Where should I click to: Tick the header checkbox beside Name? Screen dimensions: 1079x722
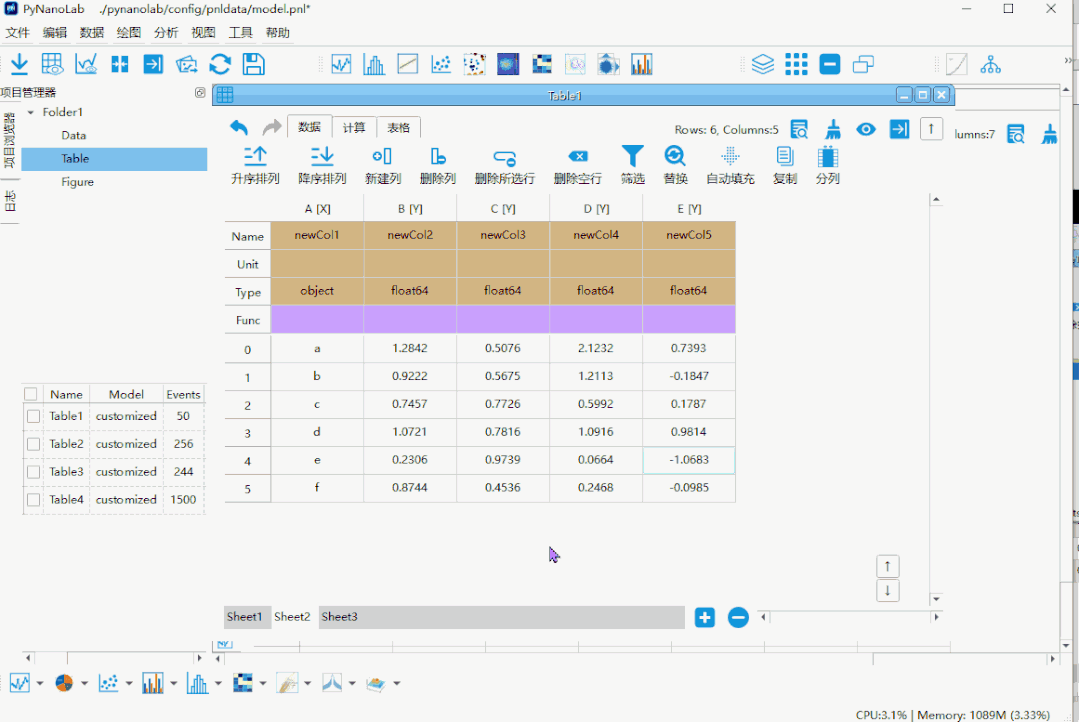[x=30, y=394]
